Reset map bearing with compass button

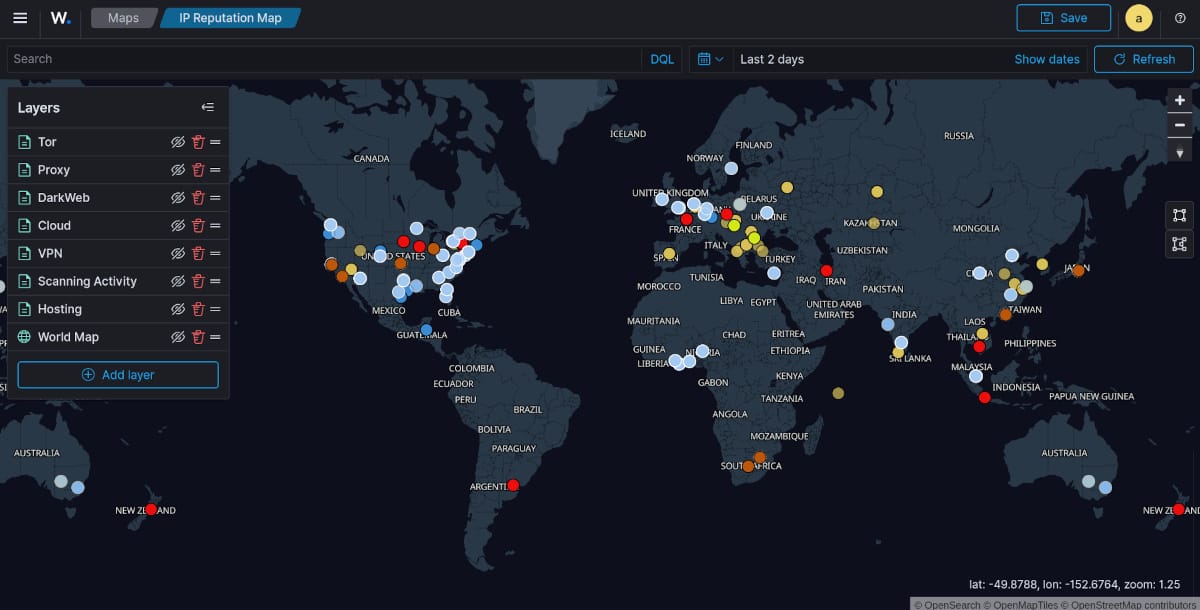[1180, 151]
